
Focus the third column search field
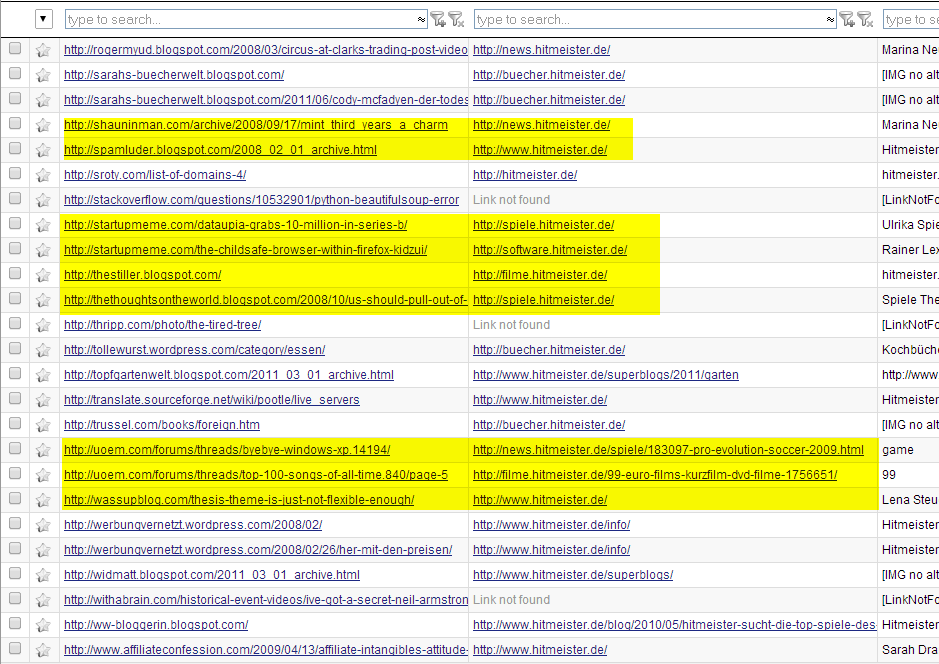[911, 20]
